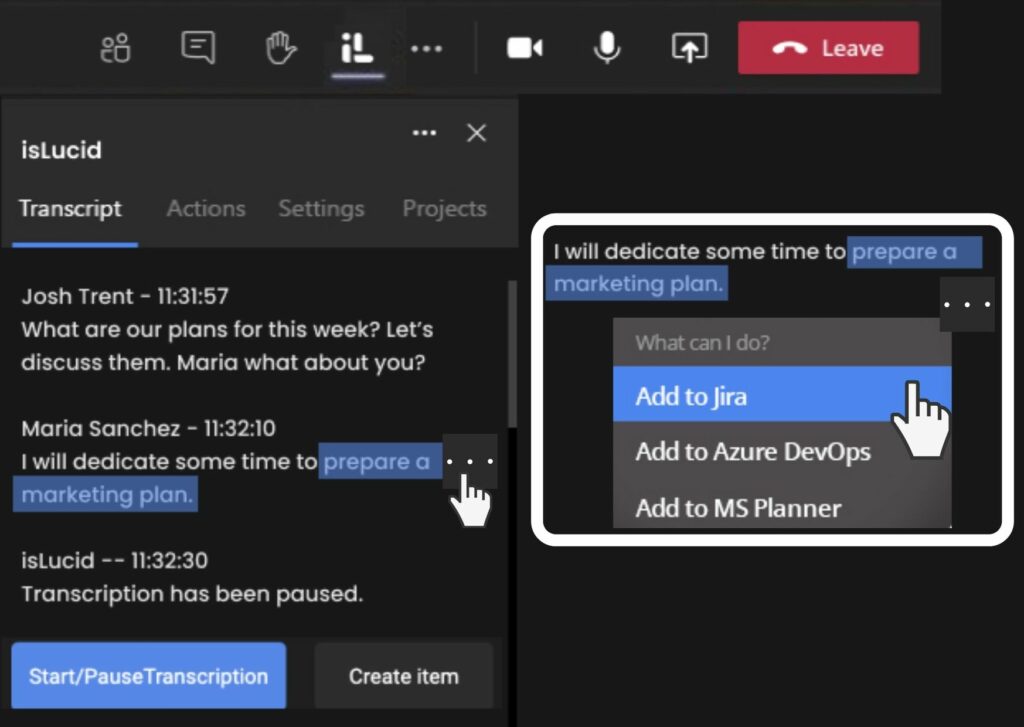This screenshot has width=1024, height=727.
Task: Click the Create item button
Action: click(404, 675)
